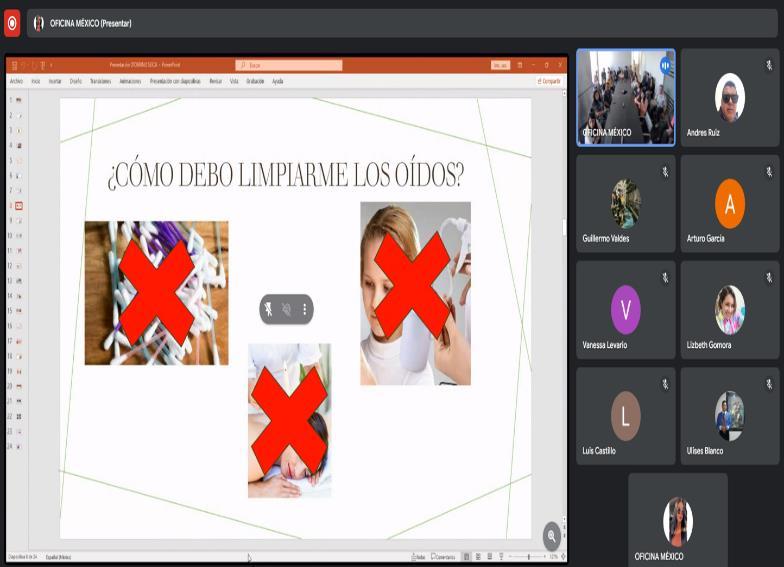Click the zoom magnifier button over the slide
Image resolution: width=784 pixels, height=567 pixels.
point(552,536)
